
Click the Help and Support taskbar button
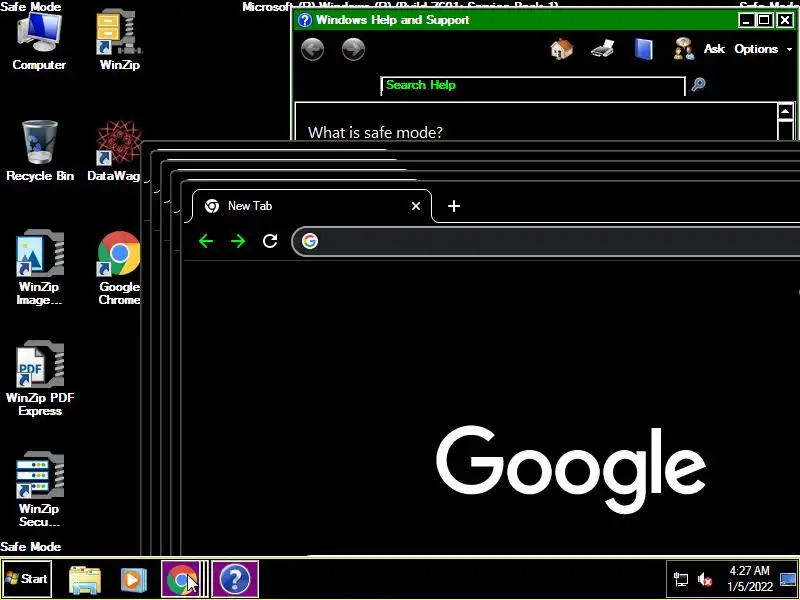click(x=235, y=579)
